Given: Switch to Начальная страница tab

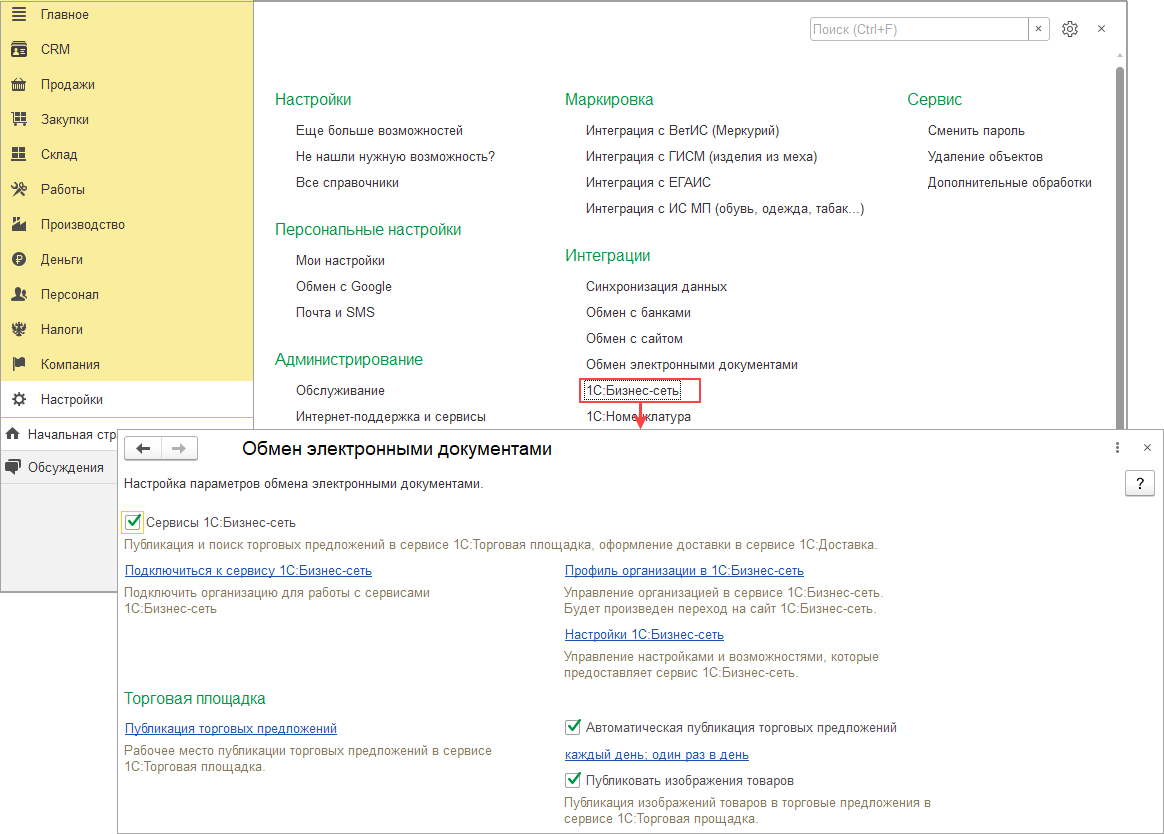Looking at the screenshot, I should tap(71, 434).
